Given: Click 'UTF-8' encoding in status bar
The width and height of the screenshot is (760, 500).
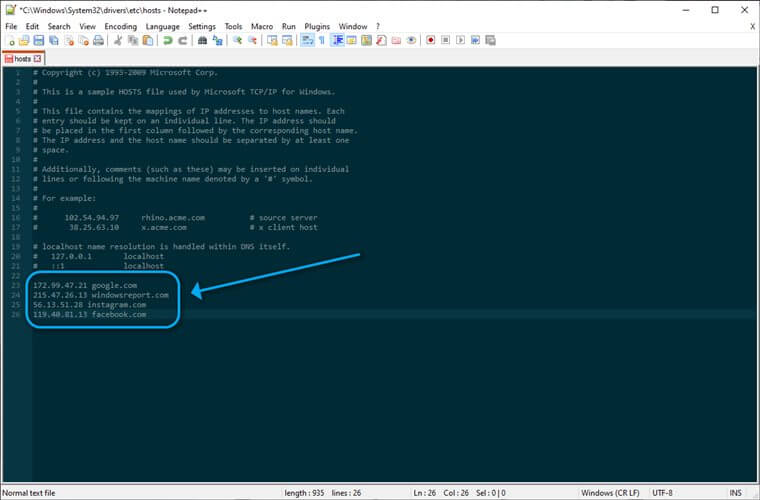Looking at the screenshot, I should pos(662,493).
